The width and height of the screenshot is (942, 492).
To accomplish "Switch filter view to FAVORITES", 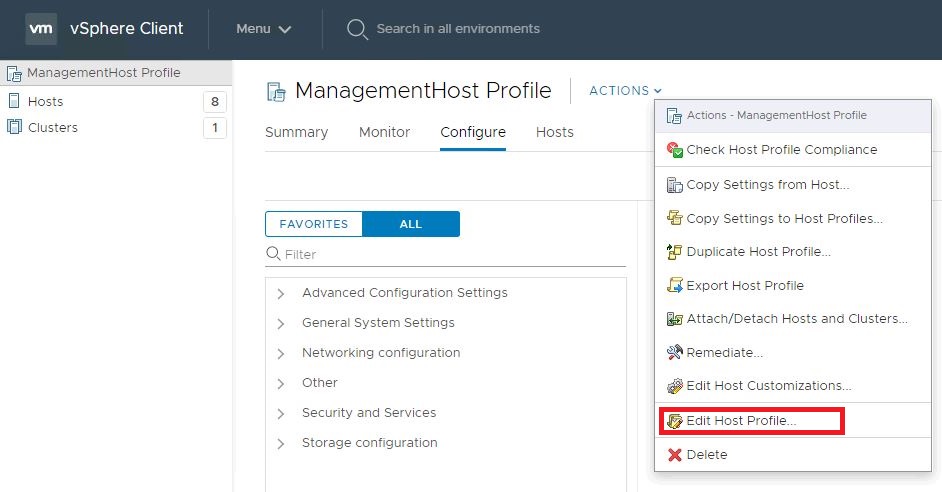I will coord(313,224).
